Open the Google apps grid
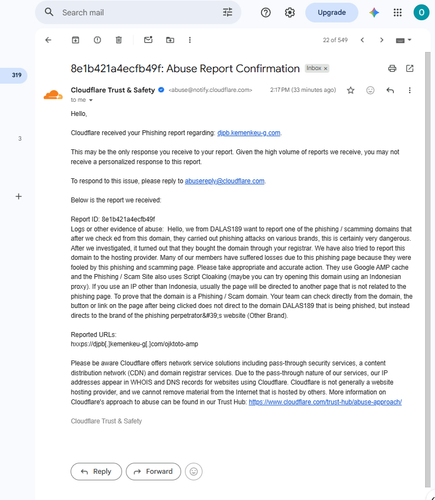Image resolution: width=435 pixels, height=500 pixels. pyautogui.click(x=397, y=13)
